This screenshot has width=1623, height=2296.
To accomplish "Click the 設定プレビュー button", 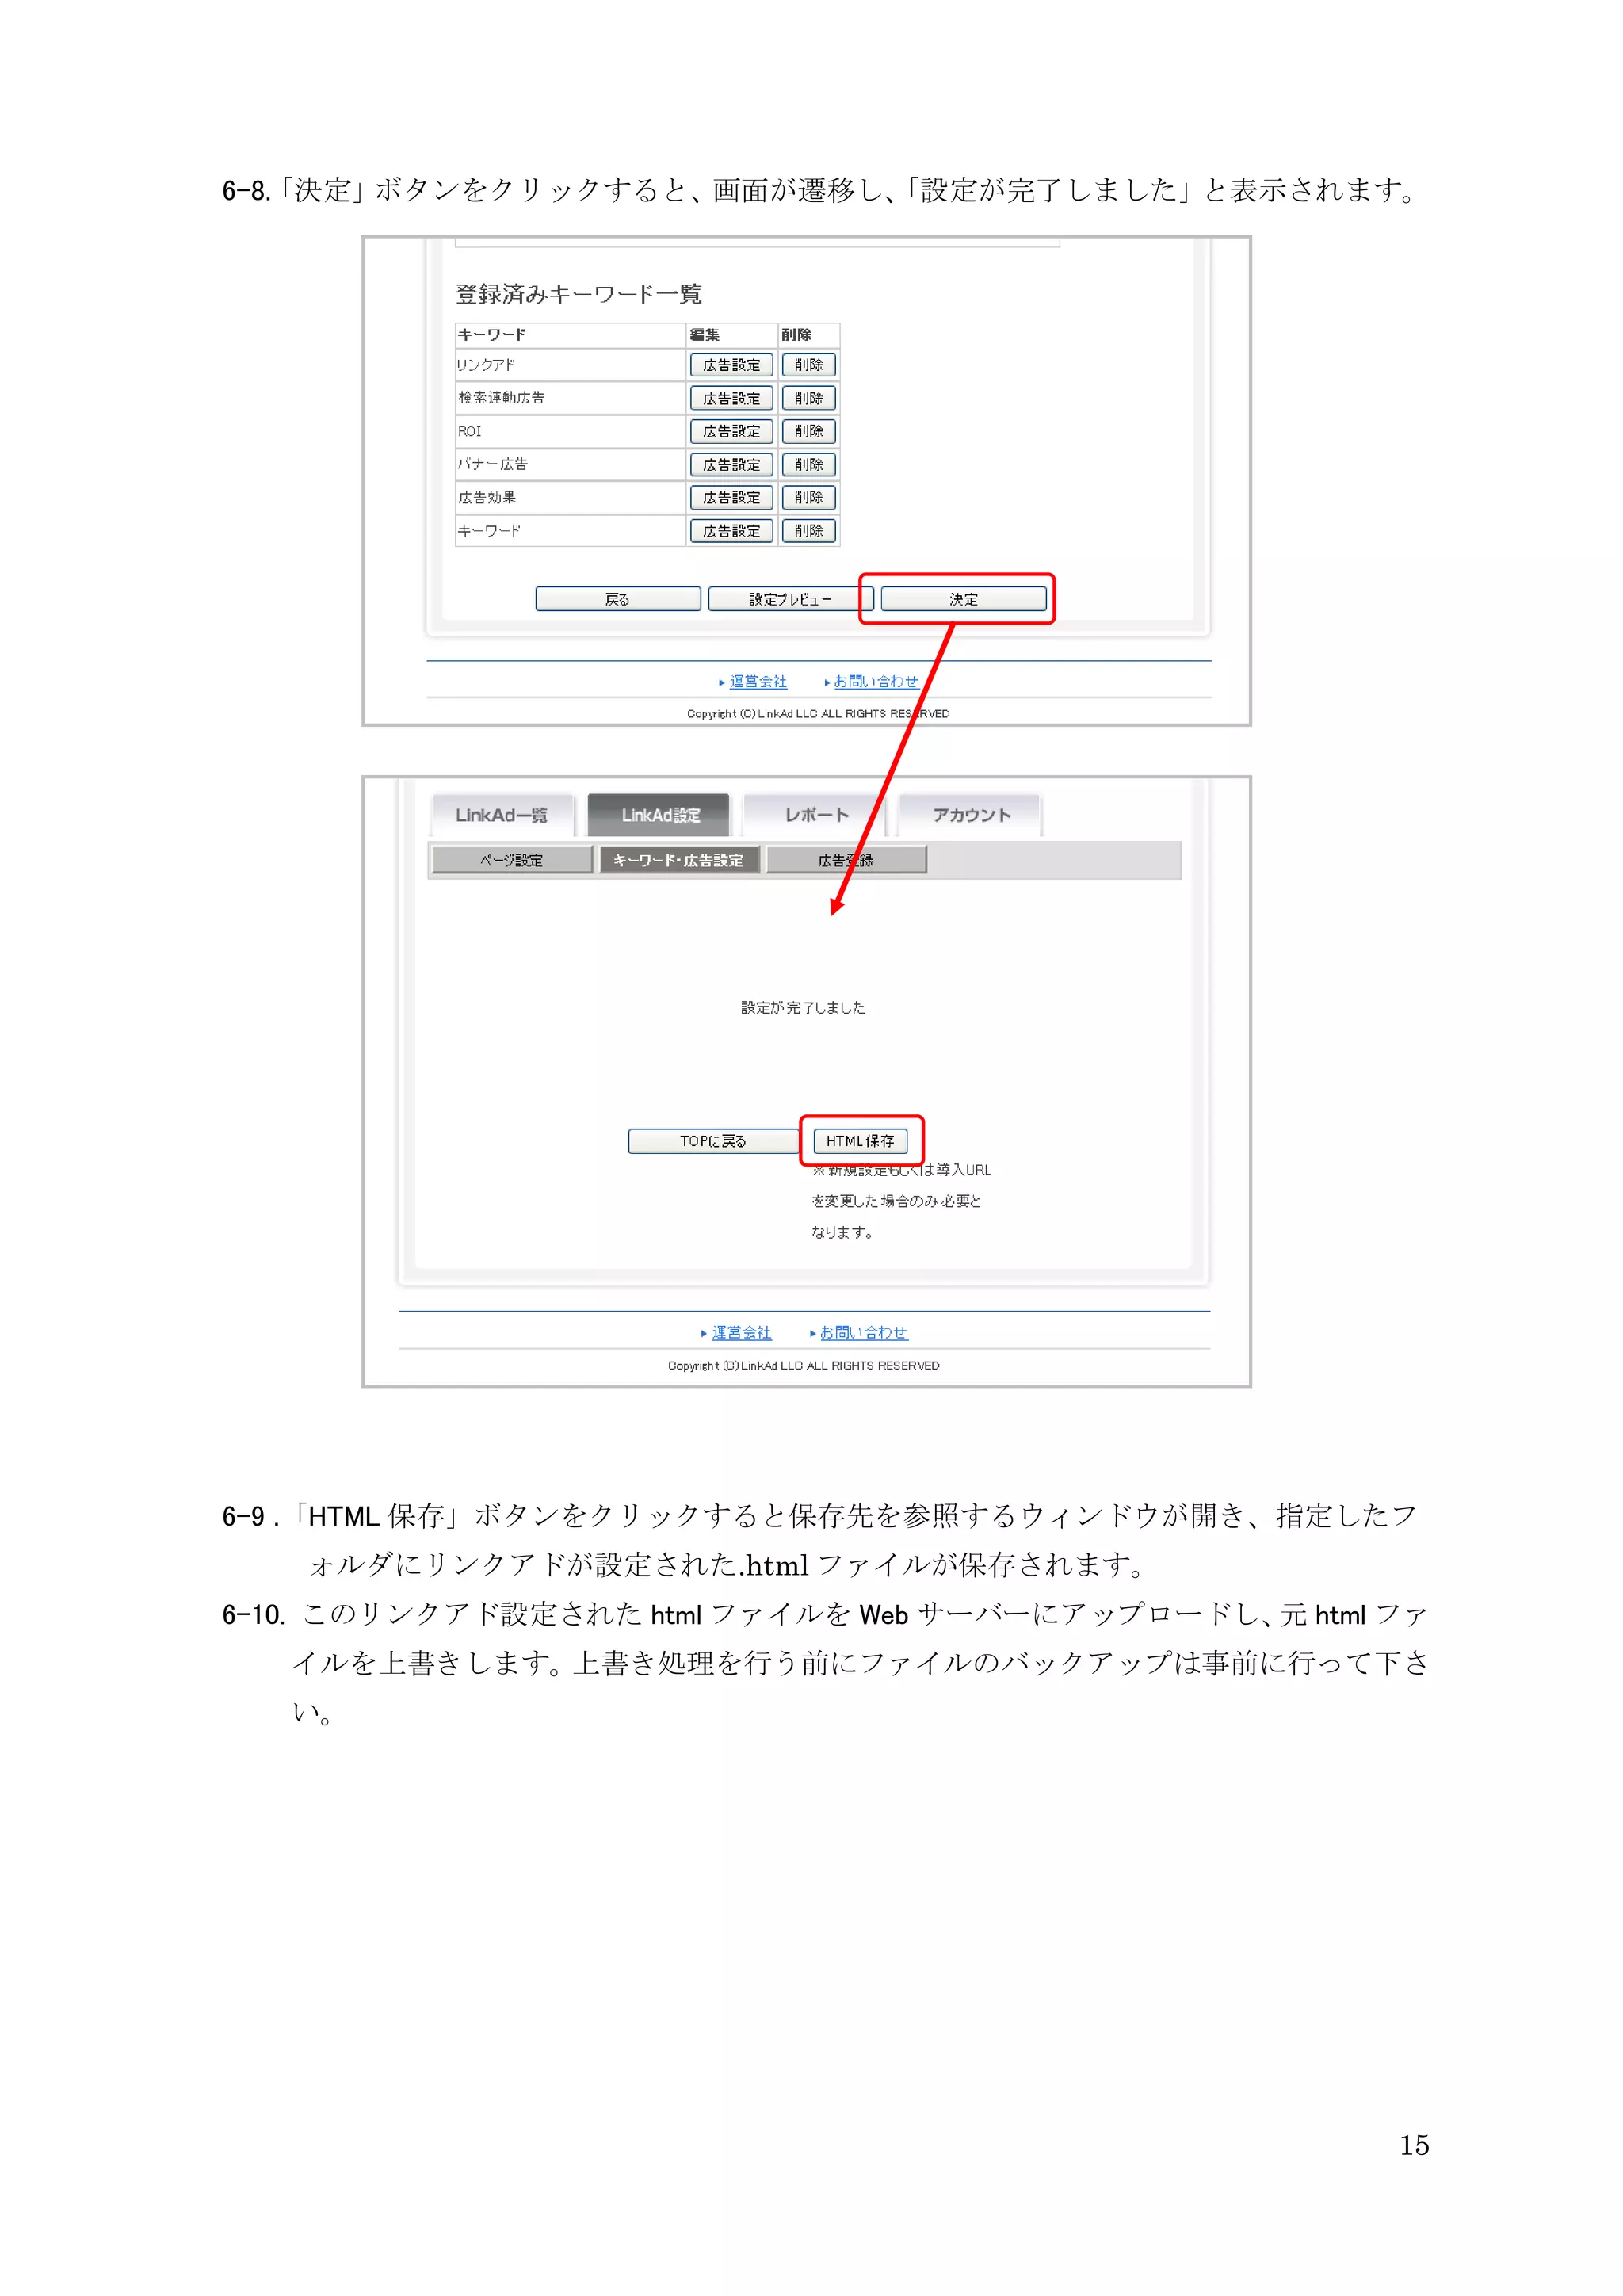I will tap(790, 599).
